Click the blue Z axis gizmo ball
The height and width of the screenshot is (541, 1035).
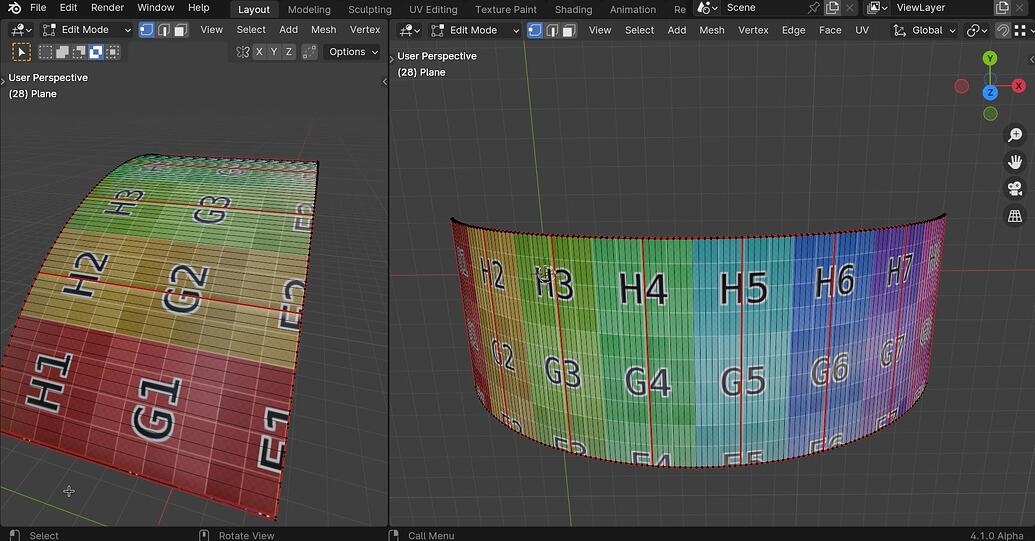[x=990, y=93]
